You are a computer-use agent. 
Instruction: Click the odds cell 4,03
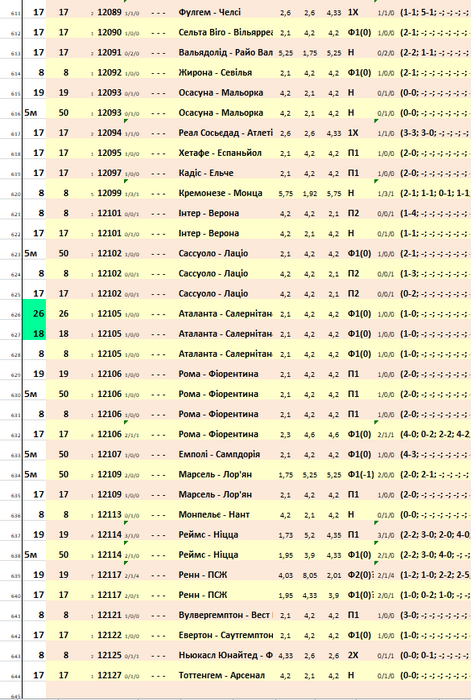click(x=286, y=575)
